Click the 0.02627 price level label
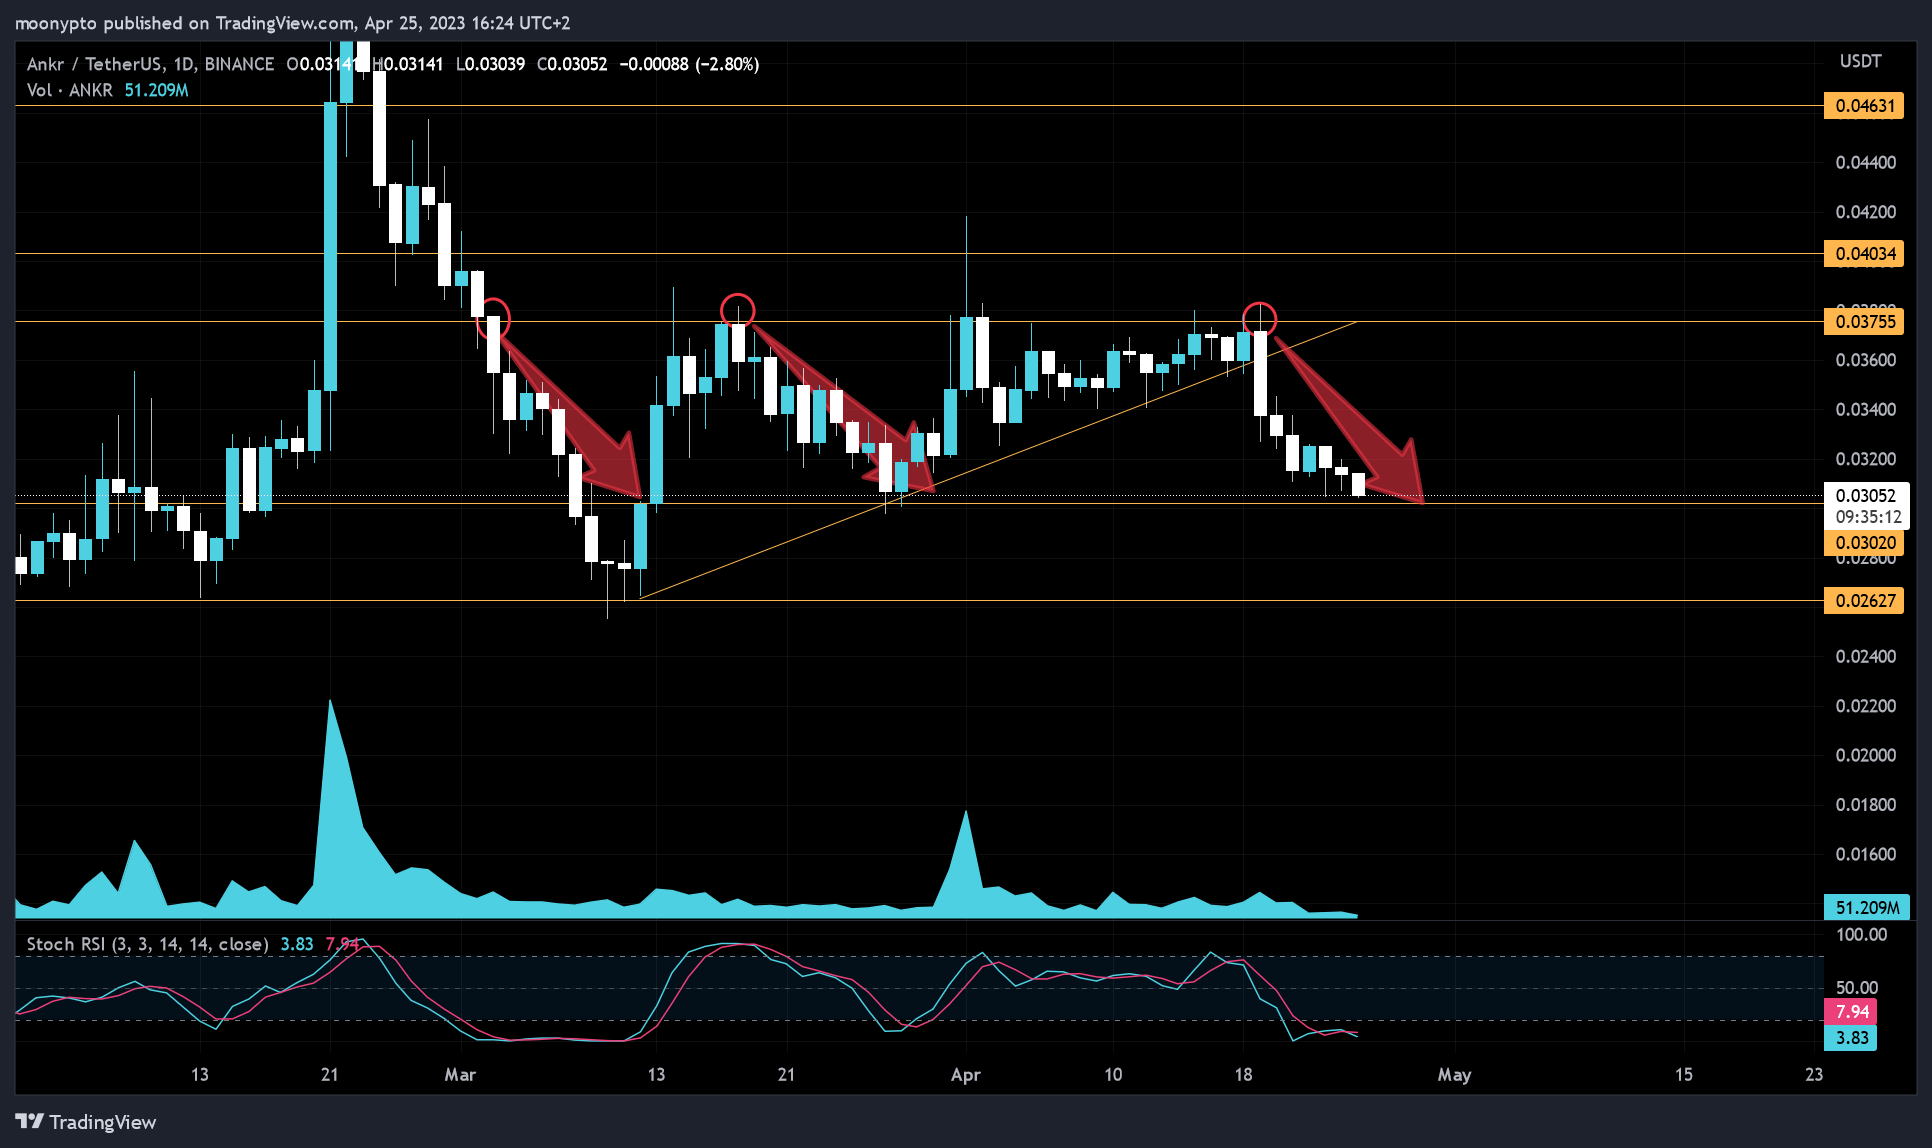Viewport: 1932px width, 1148px height. 1864,601
